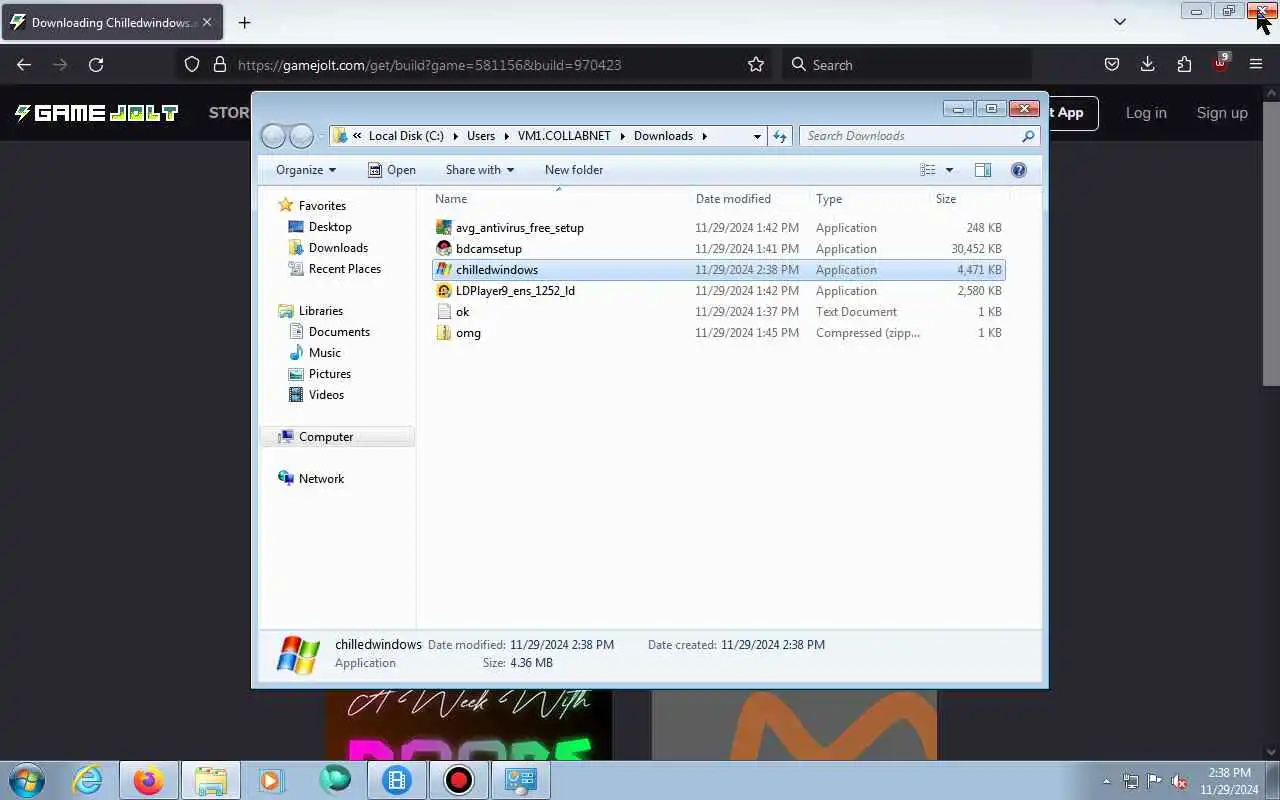Open a new Firefox tab
The height and width of the screenshot is (800, 1280).
click(244, 22)
